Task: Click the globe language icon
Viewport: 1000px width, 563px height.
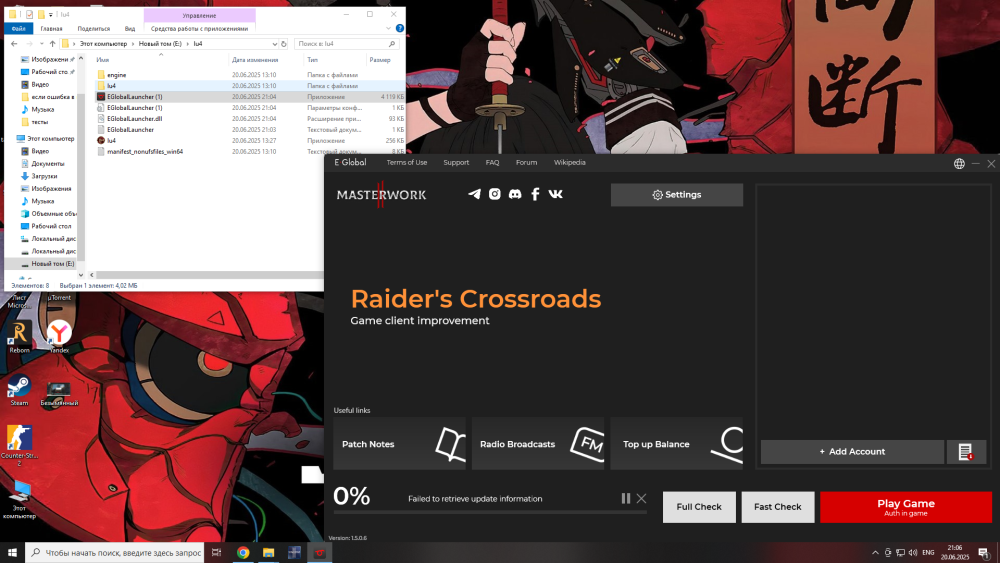Action: tap(959, 163)
